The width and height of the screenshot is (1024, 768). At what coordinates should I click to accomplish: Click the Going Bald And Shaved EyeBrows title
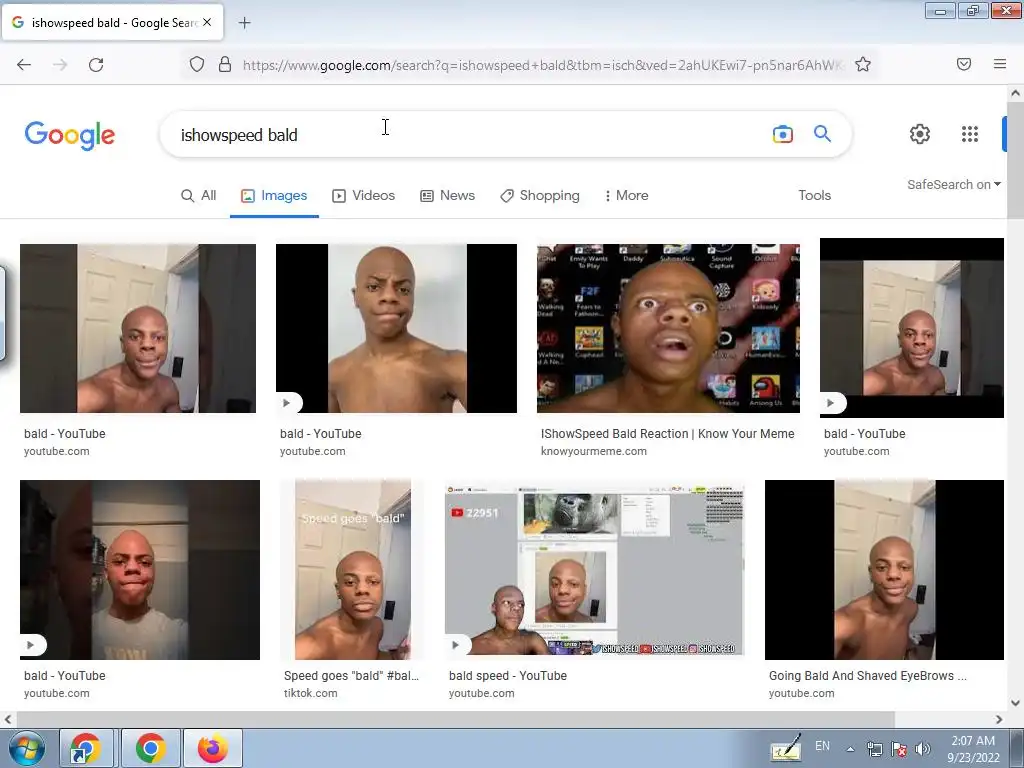pyautogui.click(x=867, y=676)
